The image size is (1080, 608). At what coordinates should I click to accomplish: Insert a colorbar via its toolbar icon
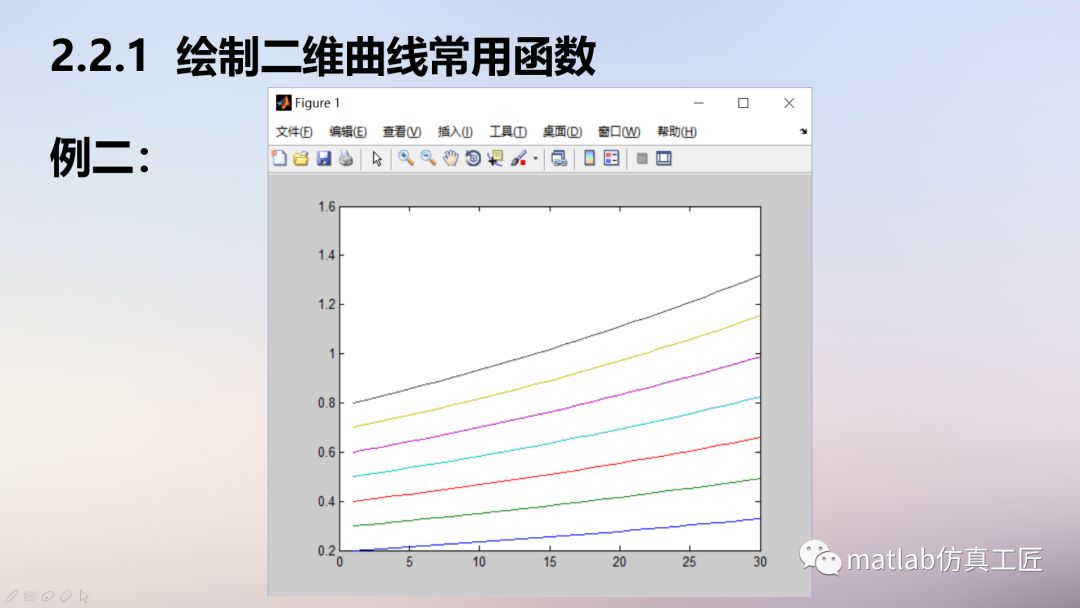click(x=589, y=158)
